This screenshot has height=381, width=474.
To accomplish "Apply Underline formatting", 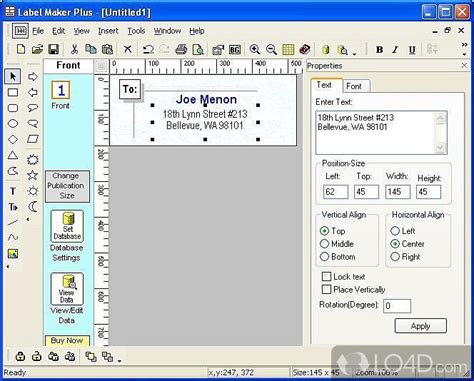I will pyautogui.click(x=412, y=49).
